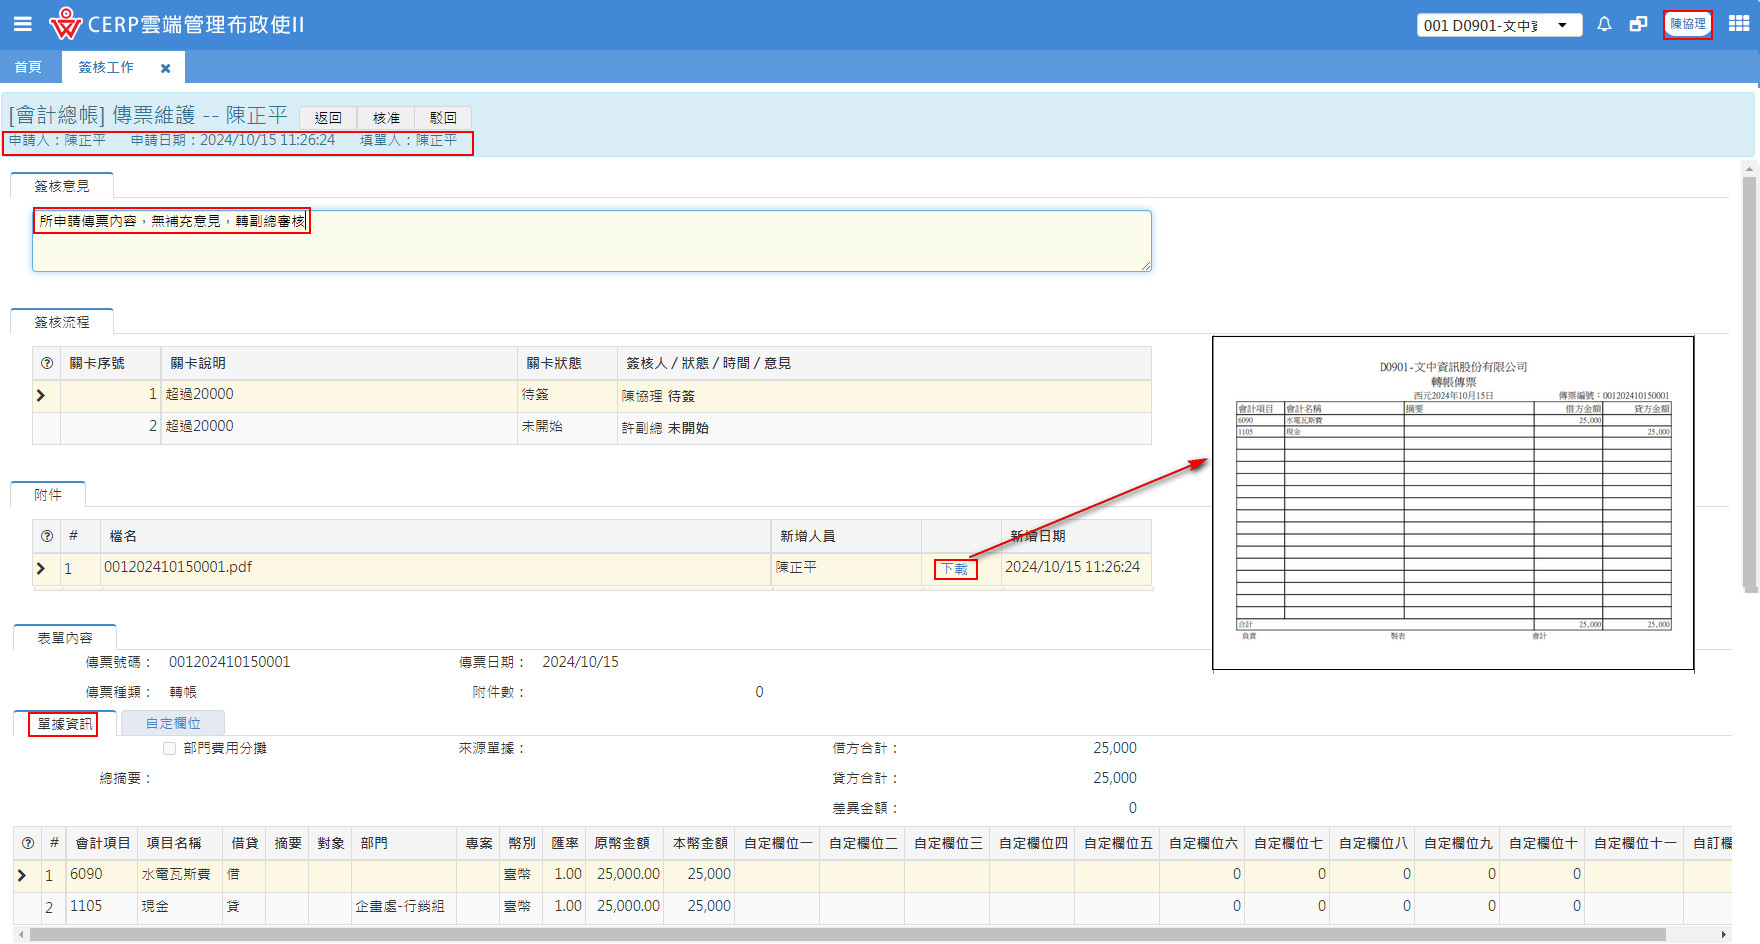Download the attached PDF via 下載
1760x944 pixels.
954,569
